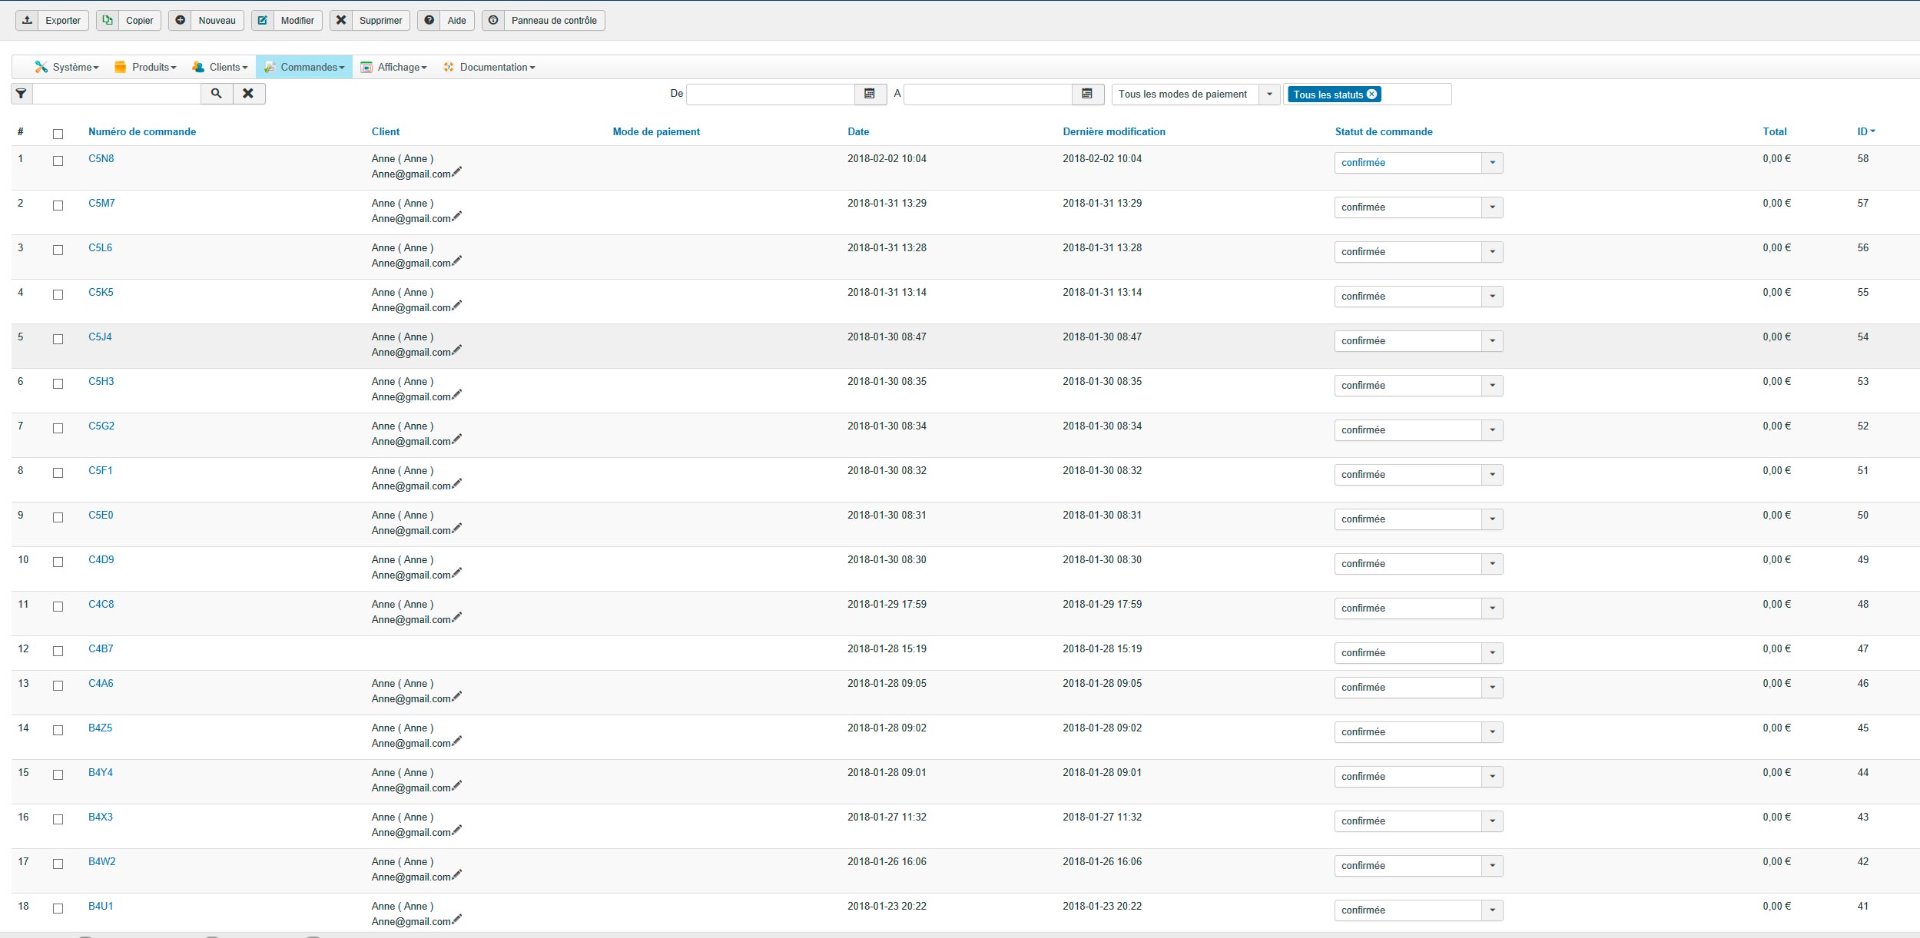Image resolution: width=1920 pixels, height=938 pixels.
Task: Edit customer for order B4Z5 pencil icon
Action: (457, 742)
